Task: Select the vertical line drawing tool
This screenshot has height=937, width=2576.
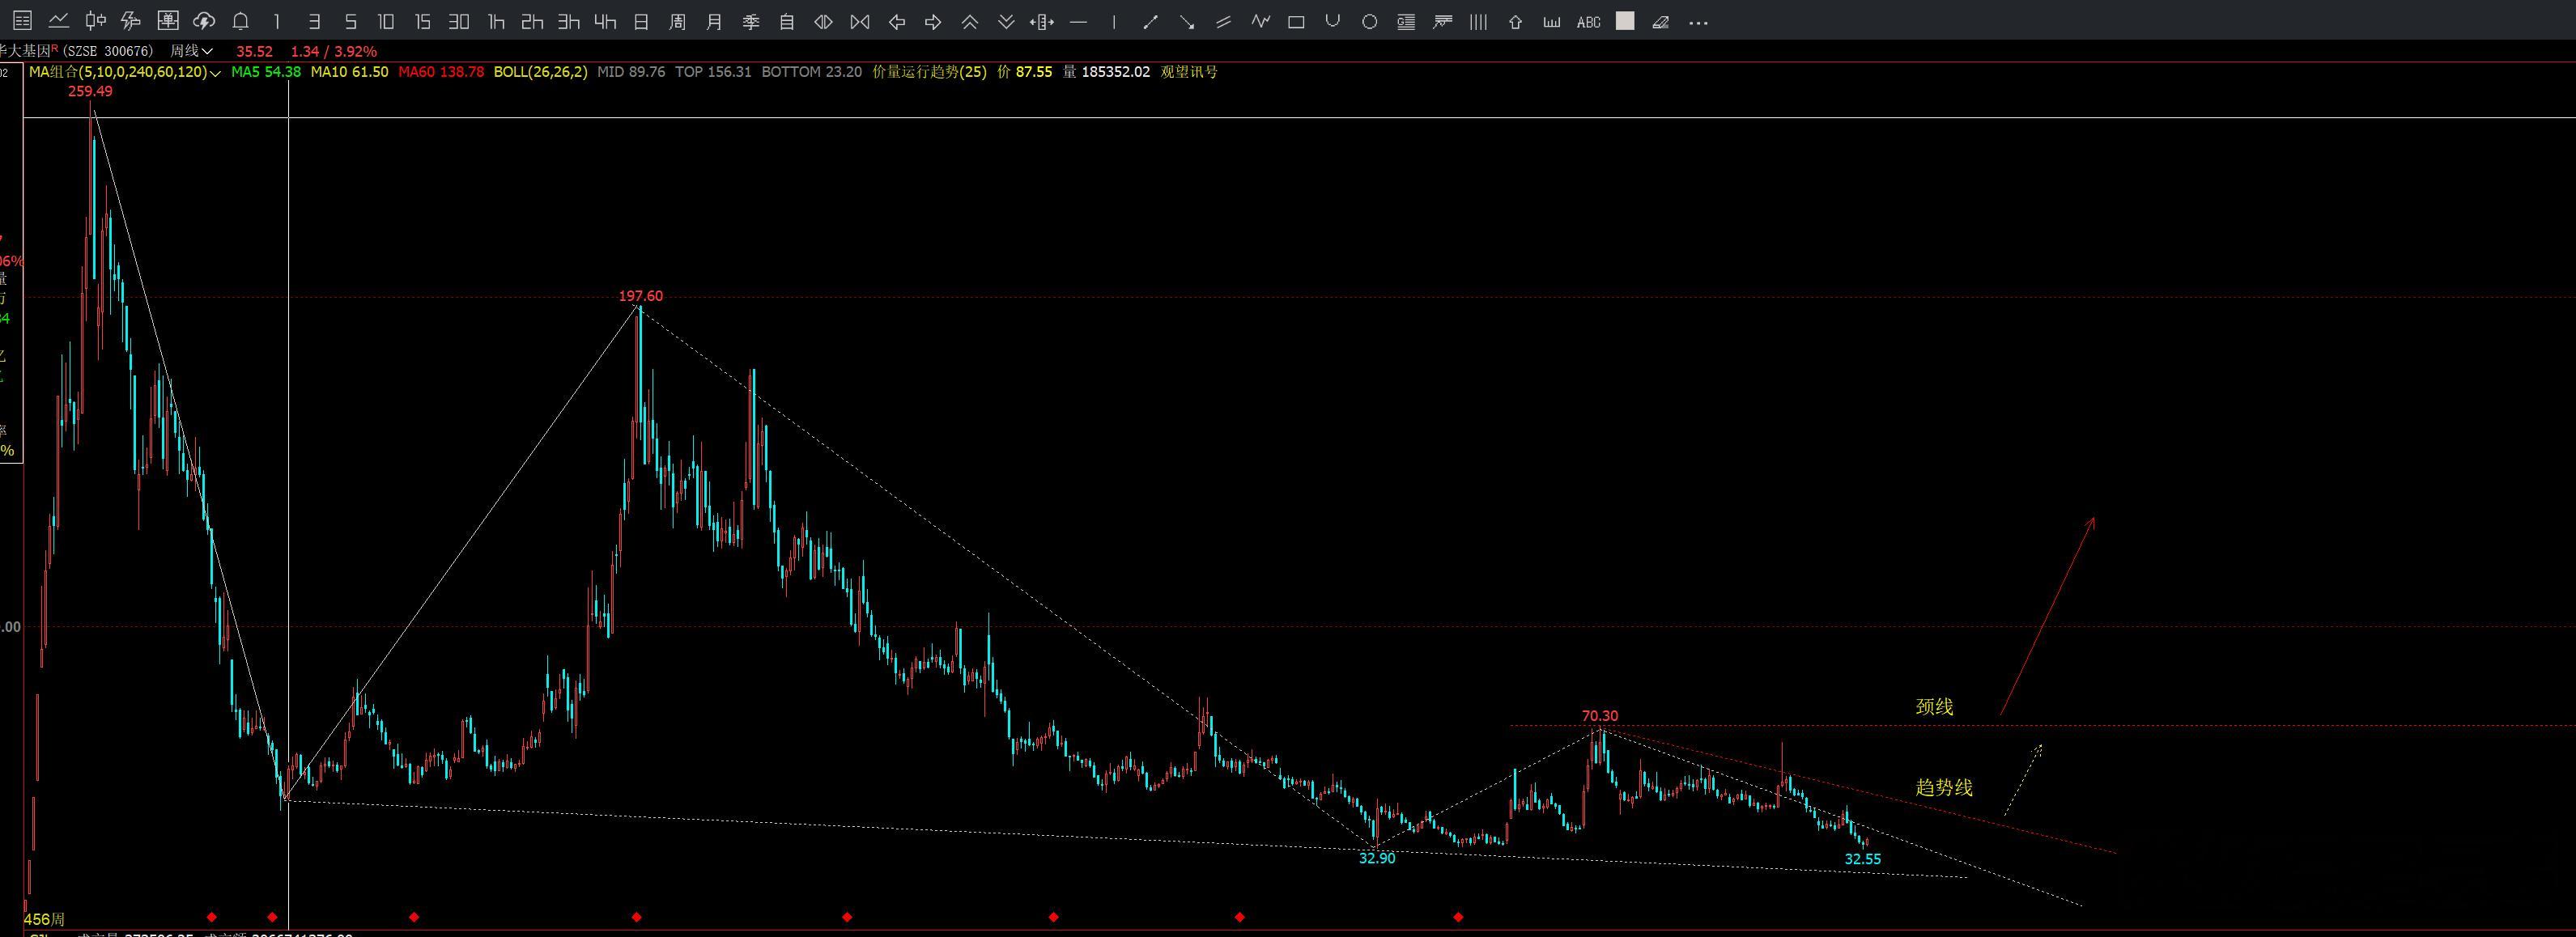Action: (x=1114, y=21)
